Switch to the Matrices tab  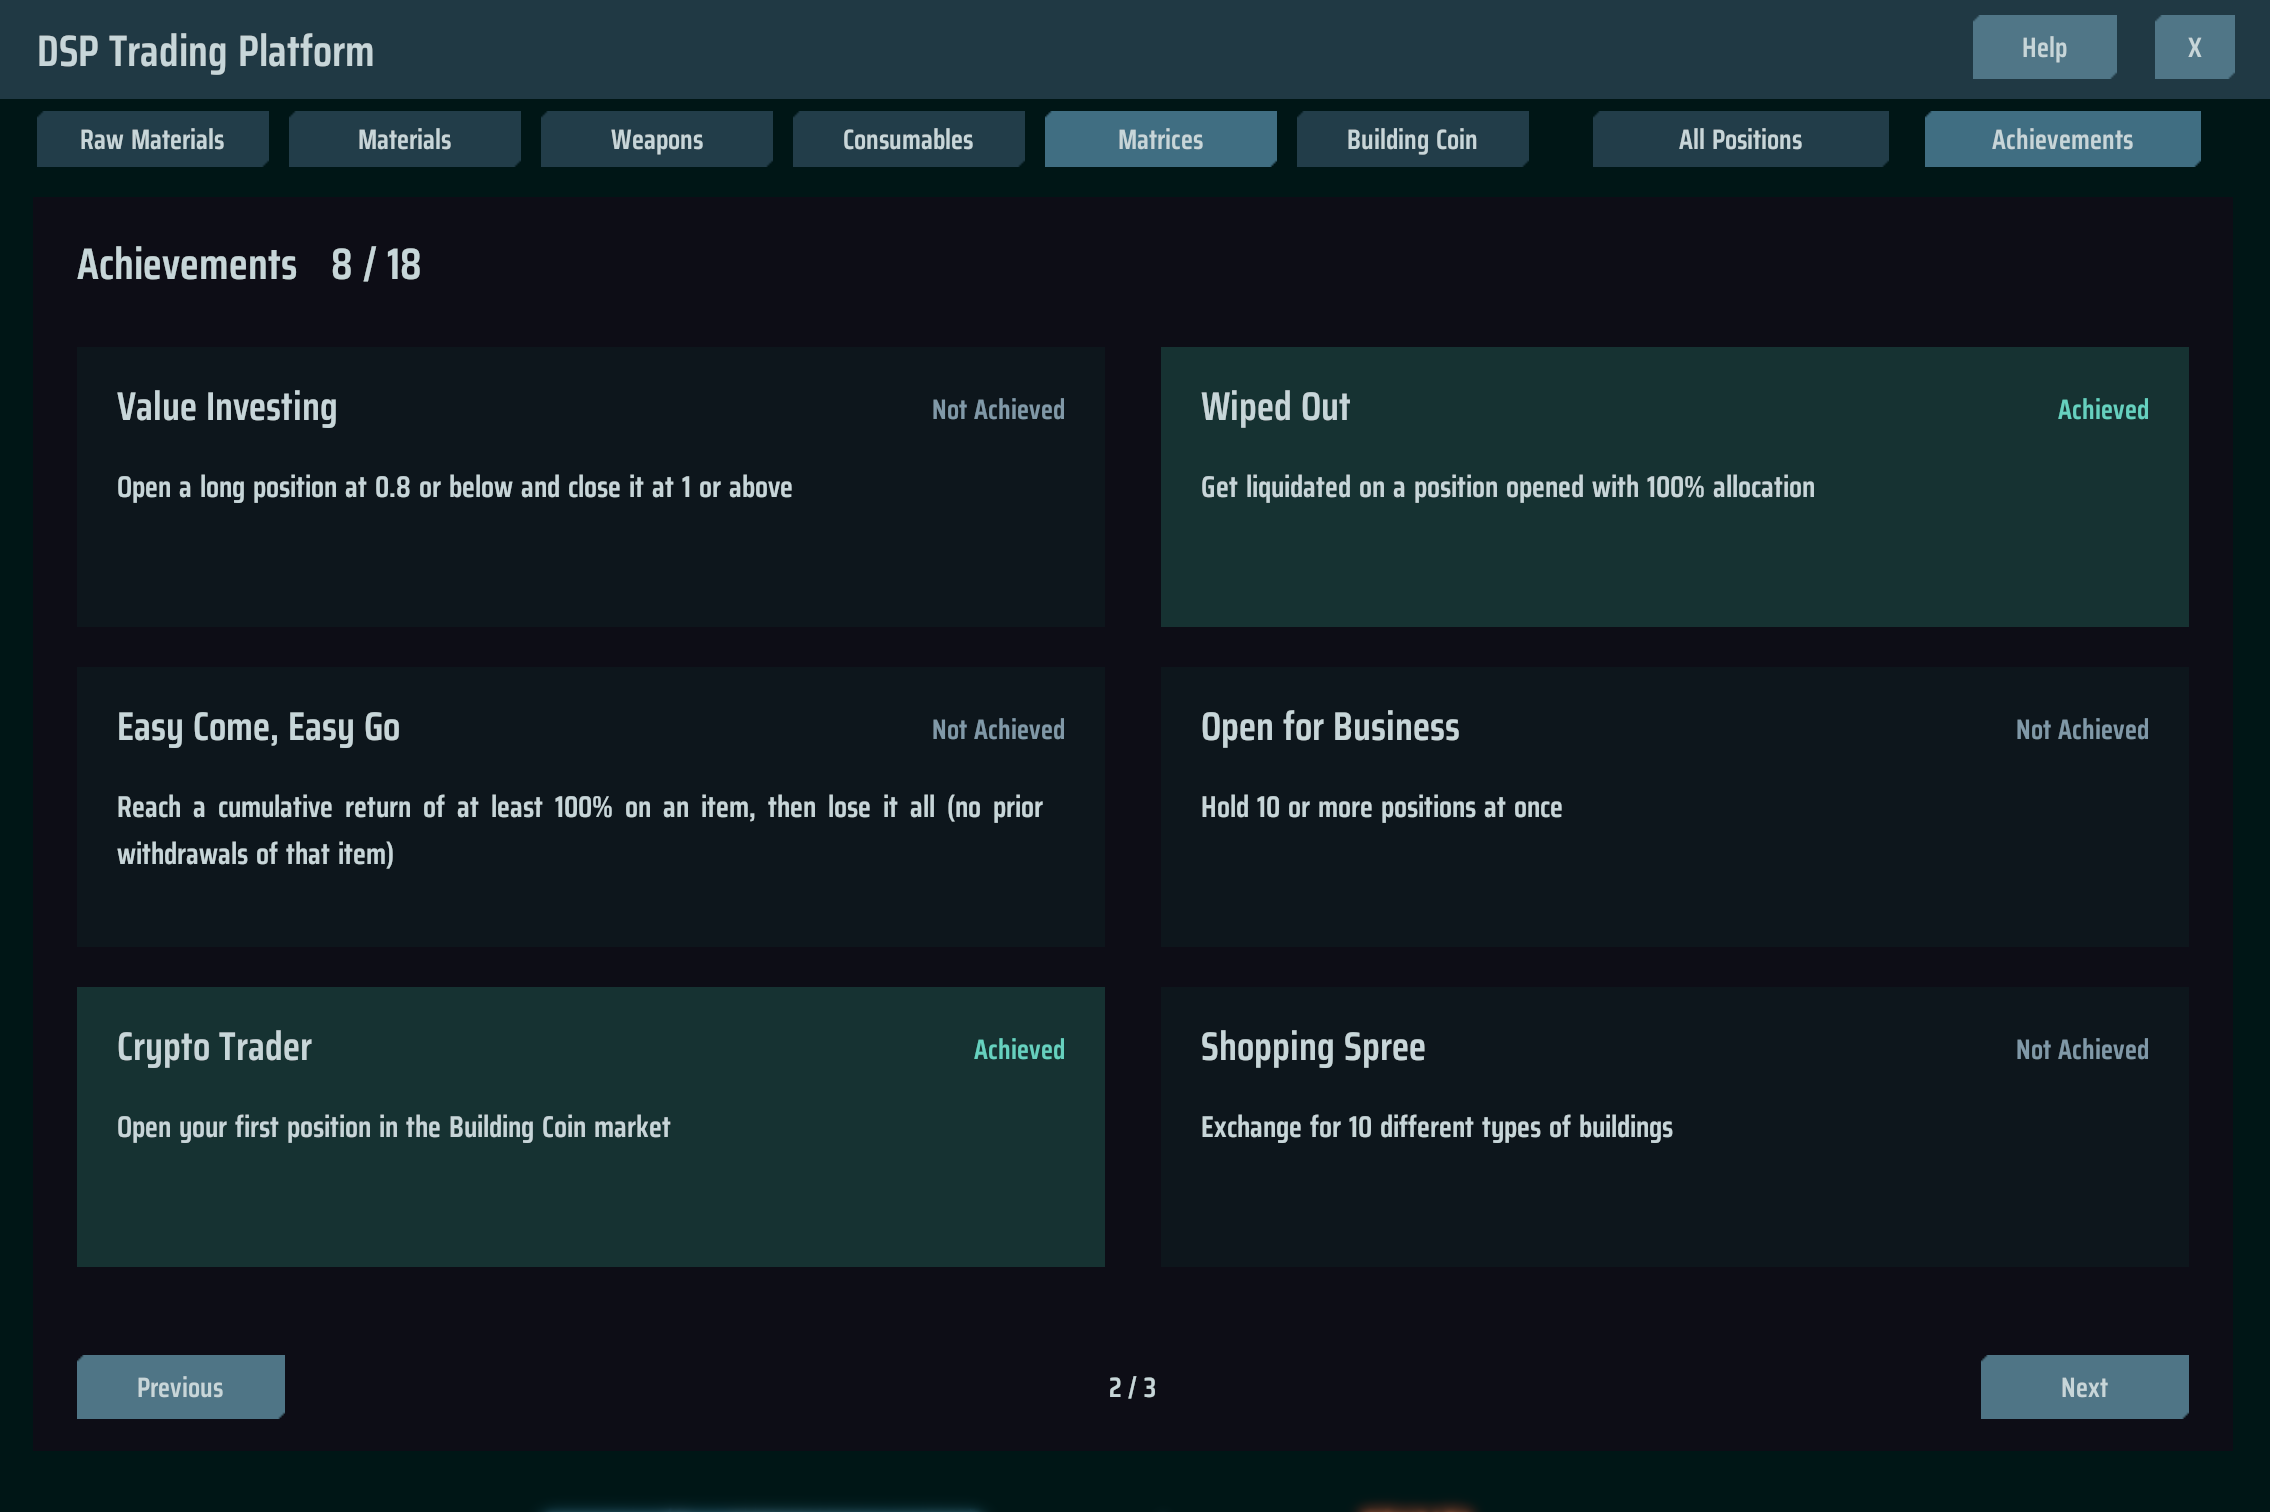[1160, 139]
